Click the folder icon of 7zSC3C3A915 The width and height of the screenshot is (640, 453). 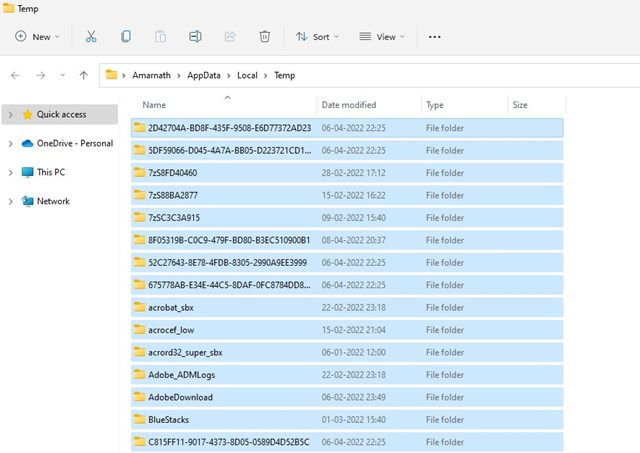point(140,217)
